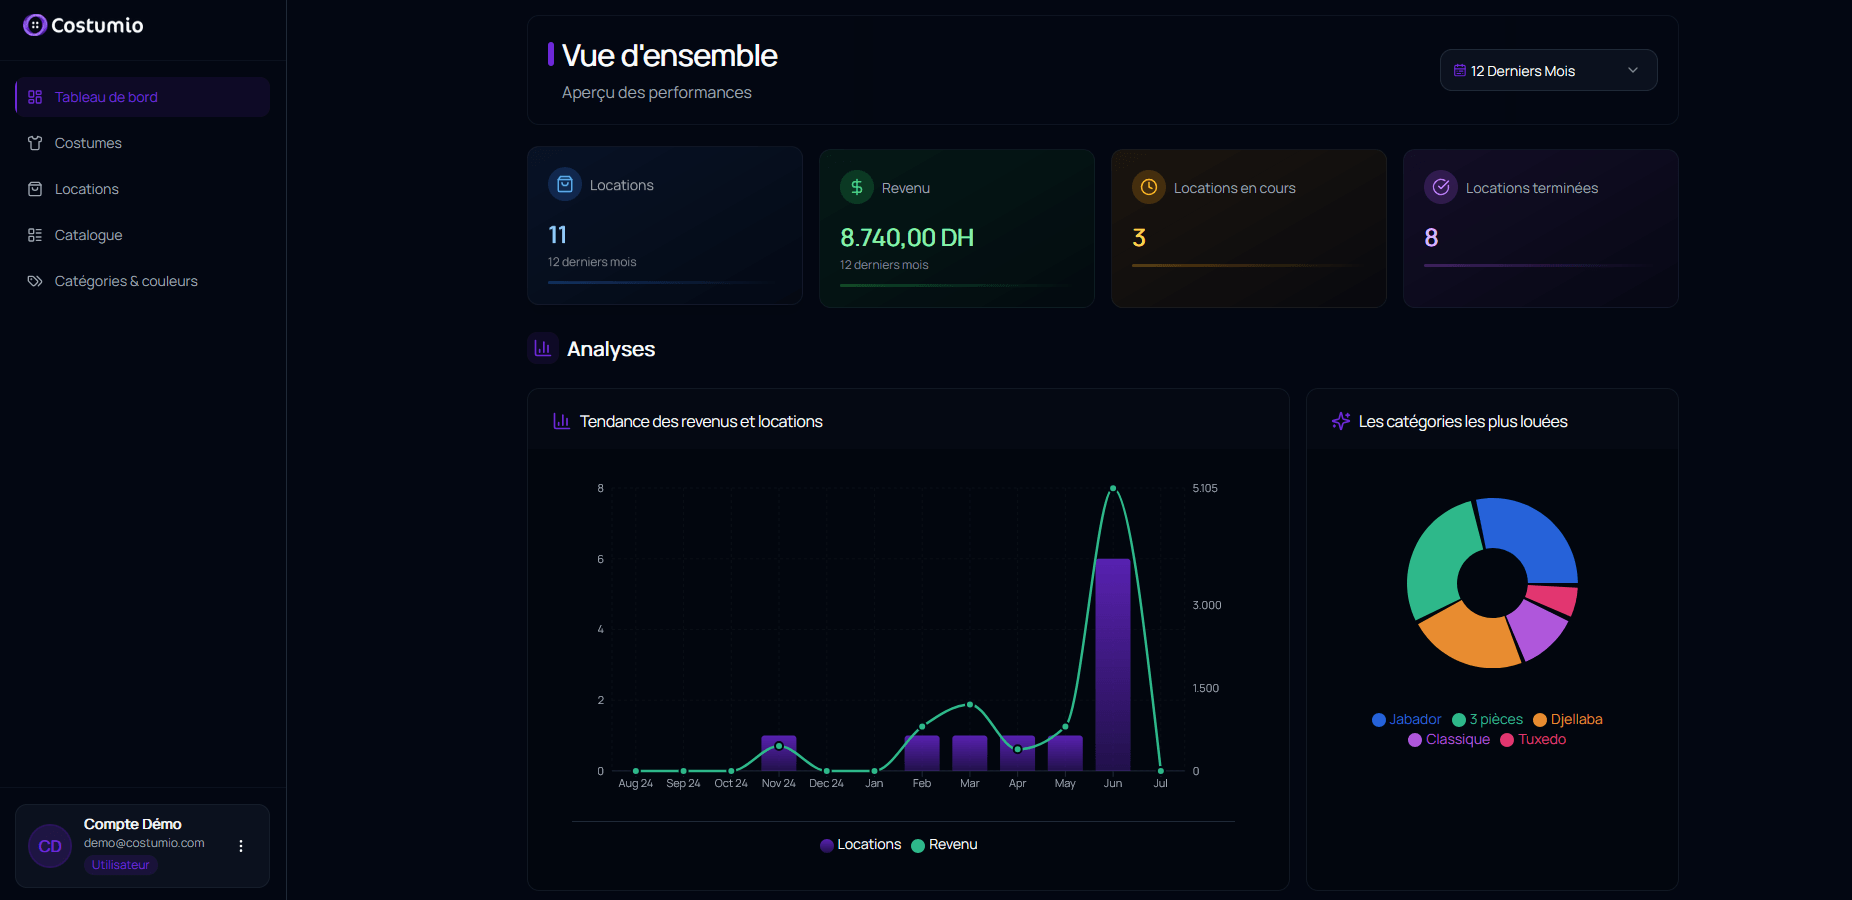Select the Tableau de bord grid icon
1852x900 pixels.
pos(34,96)
